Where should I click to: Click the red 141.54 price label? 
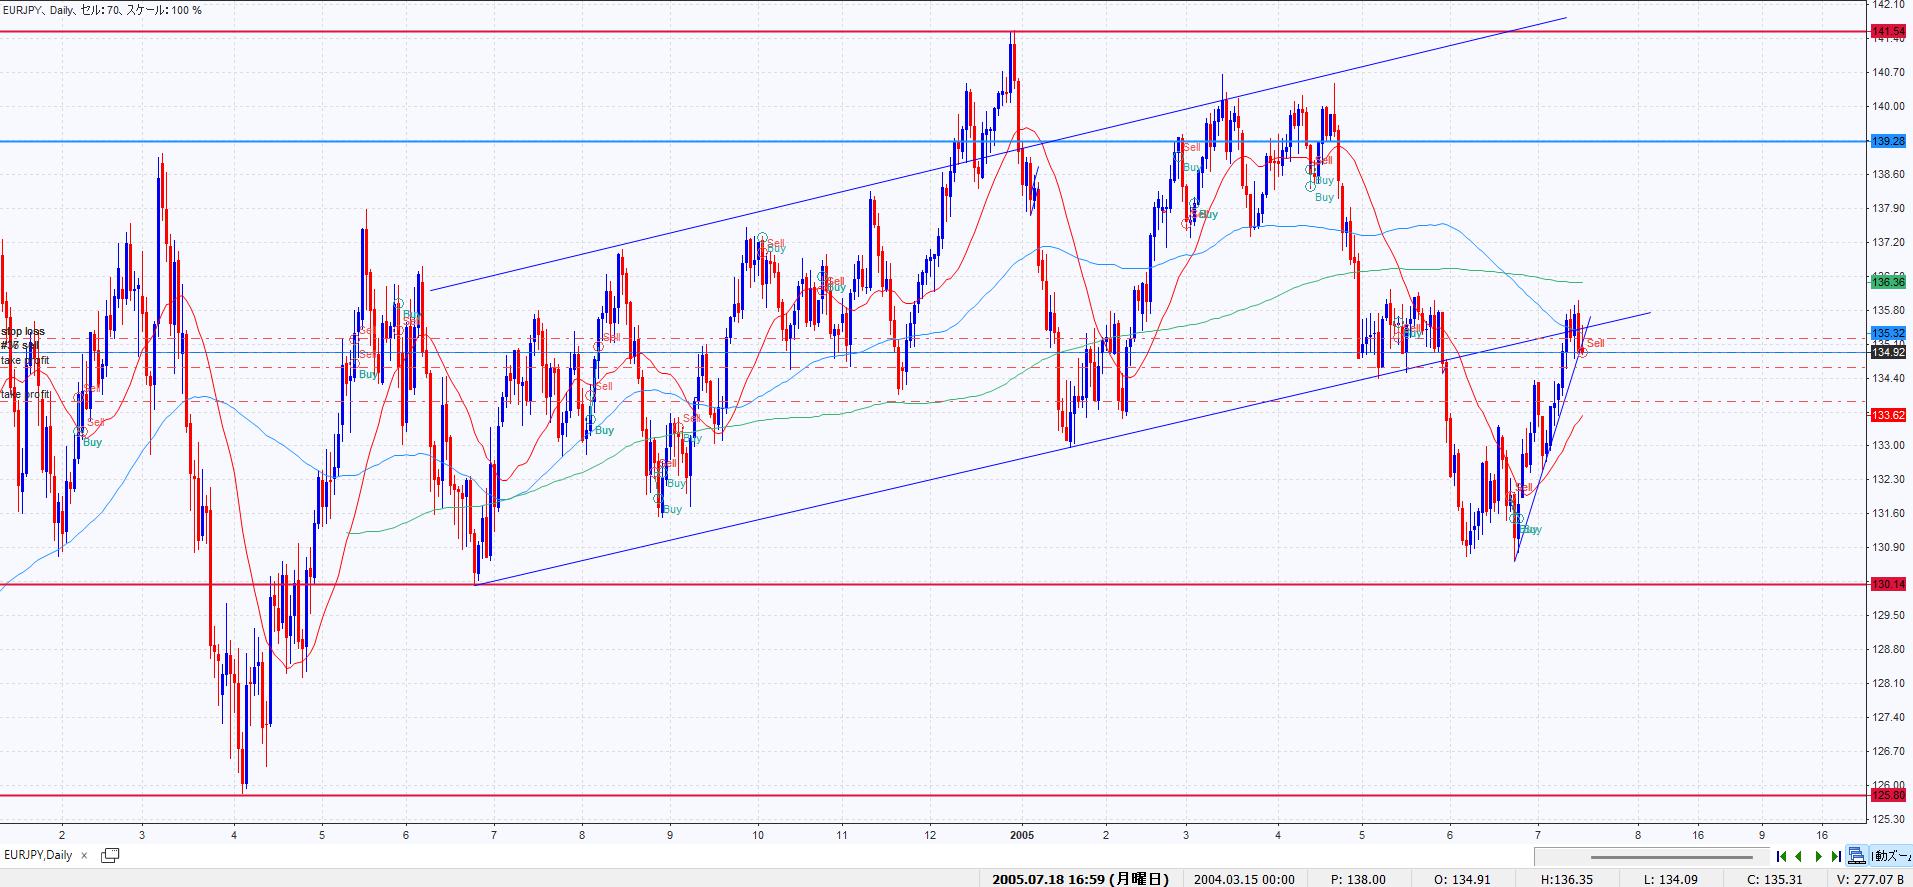[1888, 33]
